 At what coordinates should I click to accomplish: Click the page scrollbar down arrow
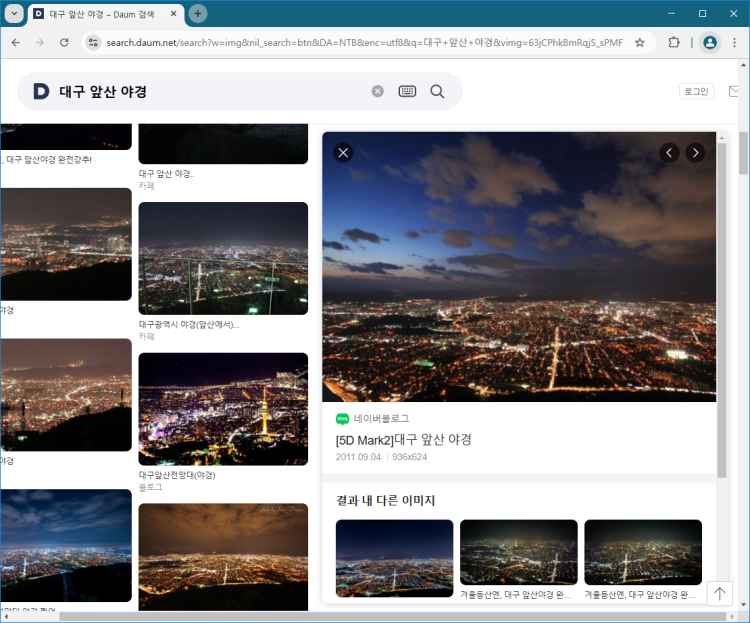[x=743, y=605]
